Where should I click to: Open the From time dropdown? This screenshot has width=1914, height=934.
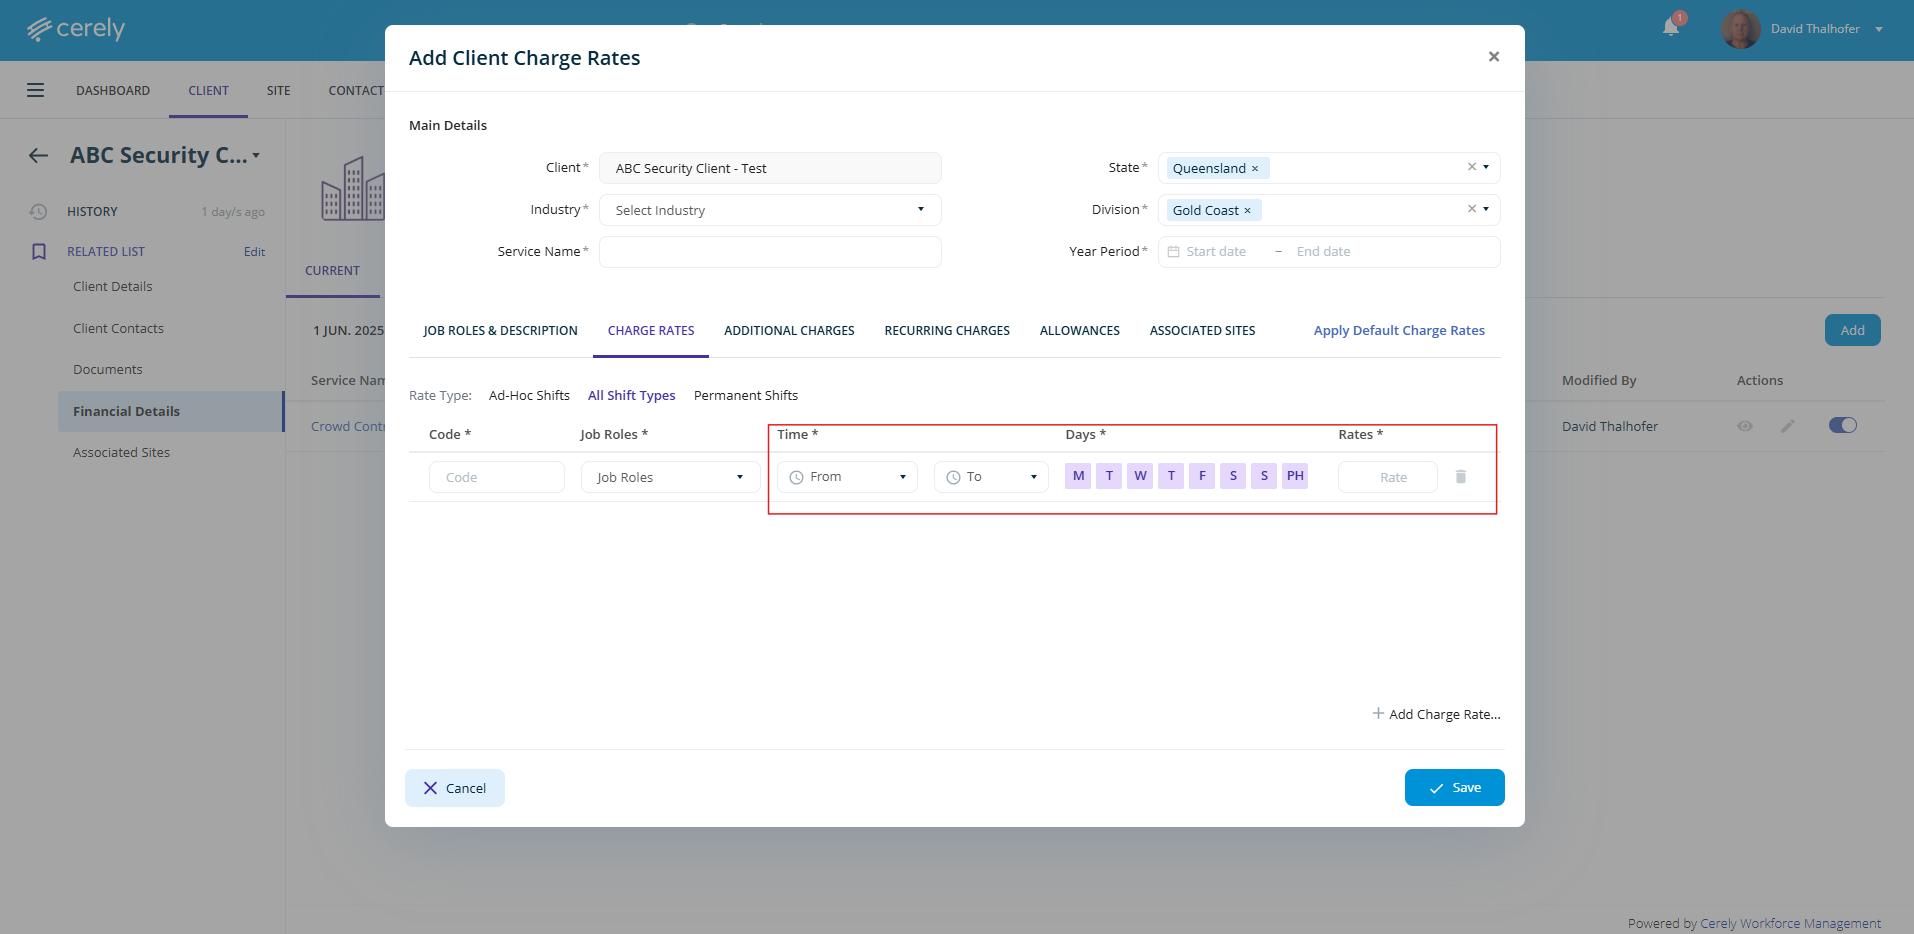coord(847,477)
